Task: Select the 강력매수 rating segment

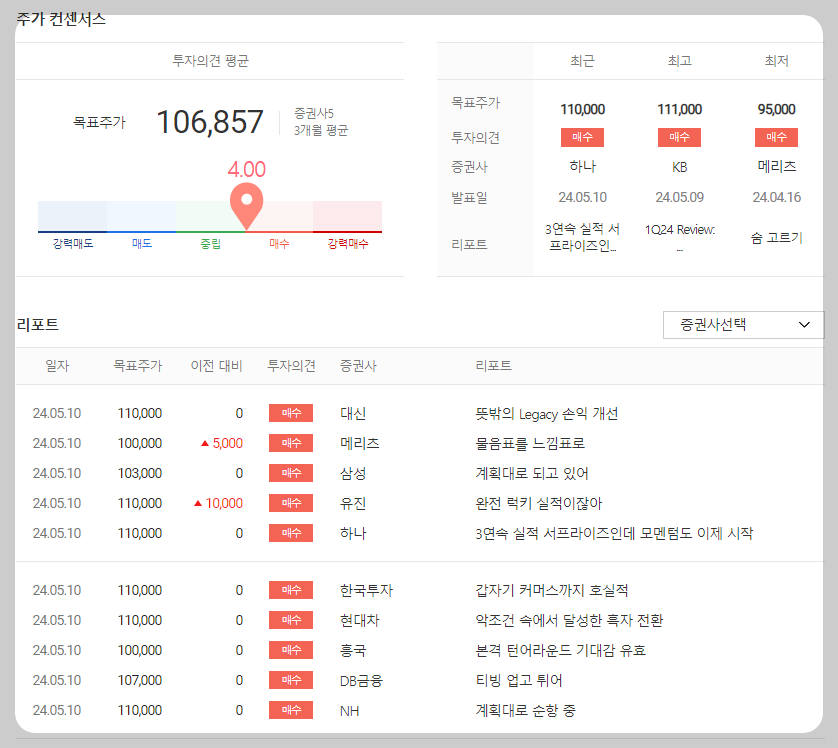Action: (347, 217)
